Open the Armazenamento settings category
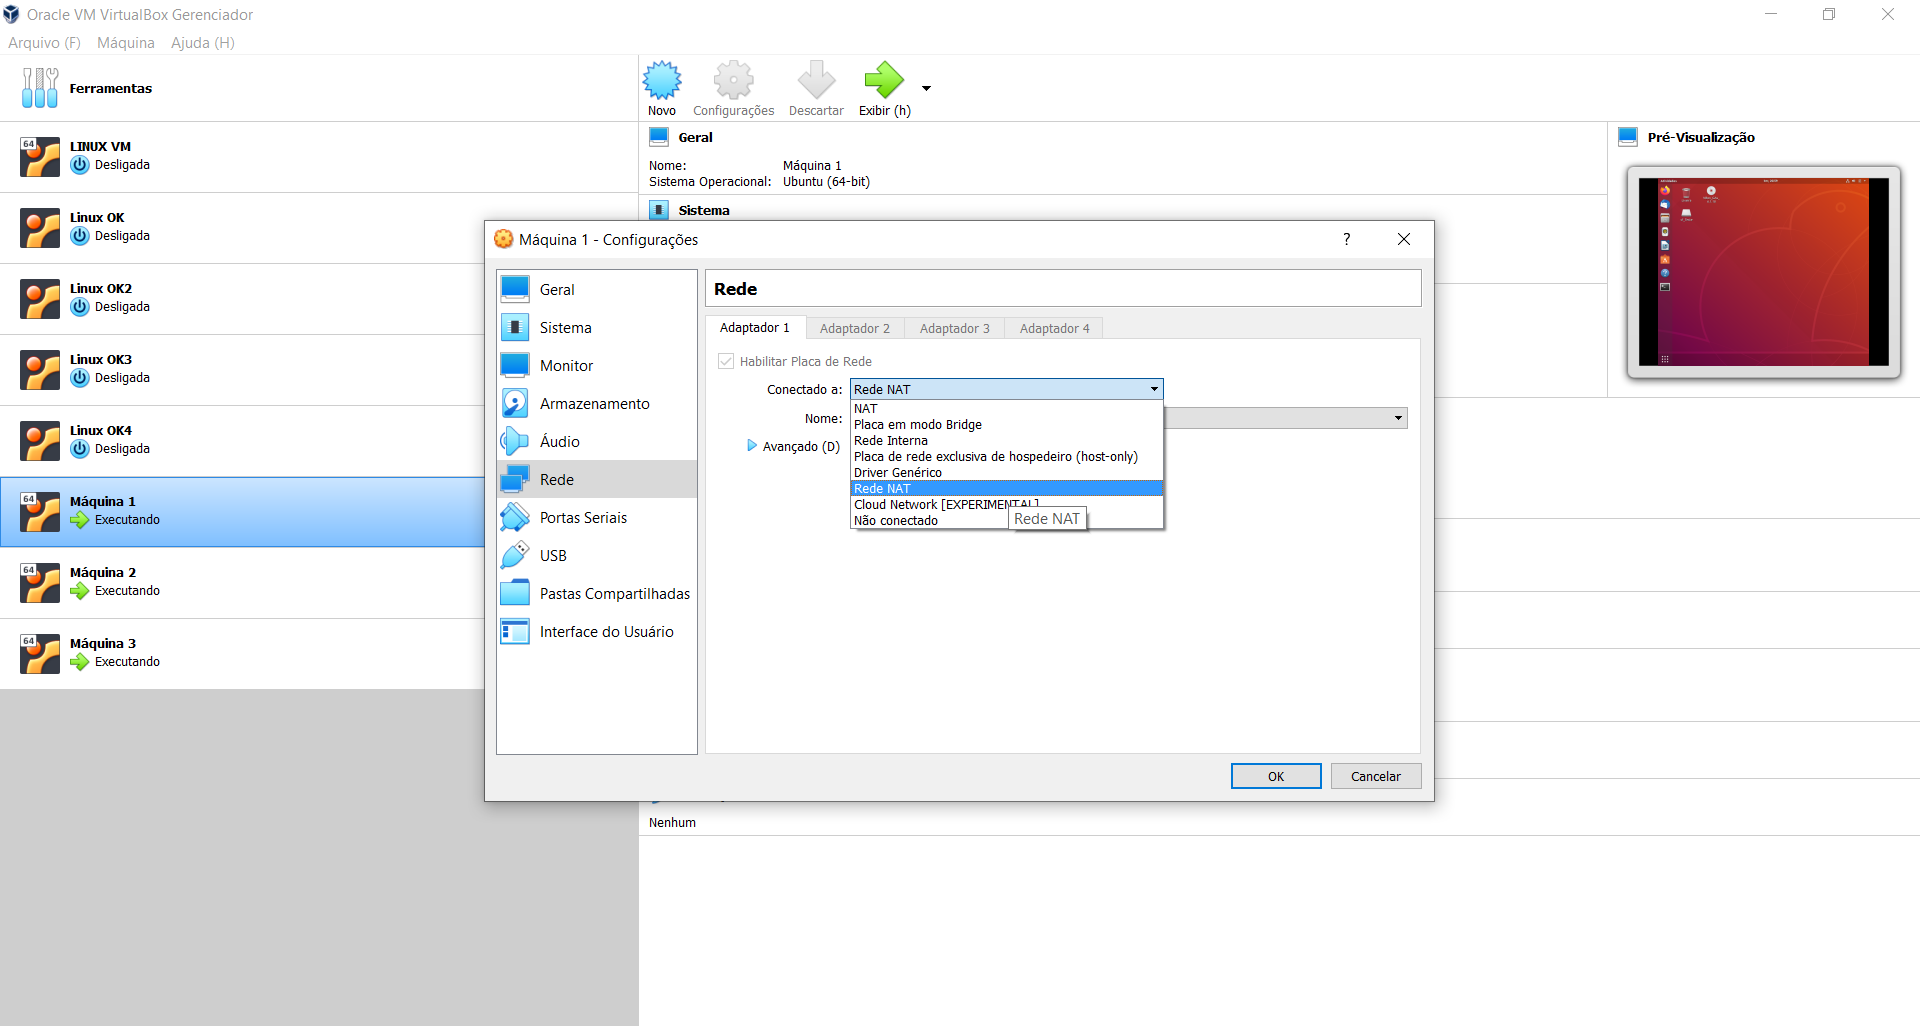Image resolution: width=1920 pixels, height=1026 pixels. 597,403
